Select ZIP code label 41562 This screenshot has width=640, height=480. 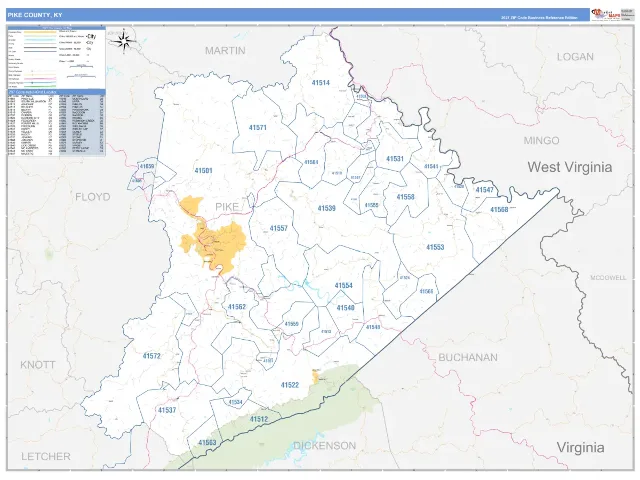pyautogui.click(x=237, y=307)
